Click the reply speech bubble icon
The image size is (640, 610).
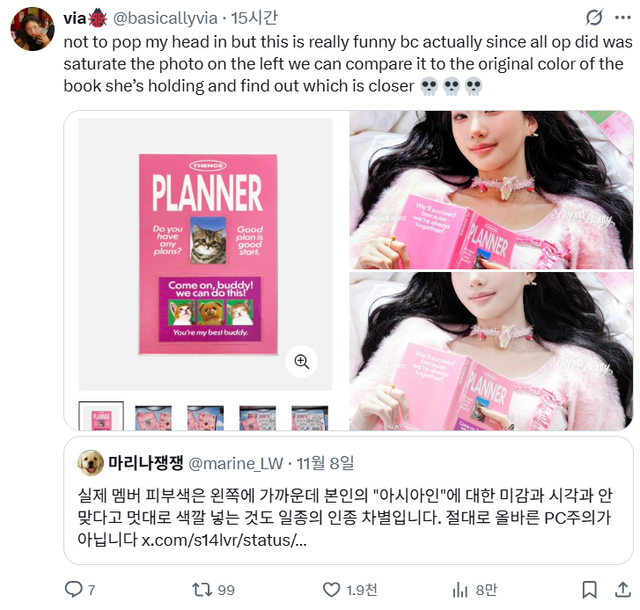[x=73, y=589]
